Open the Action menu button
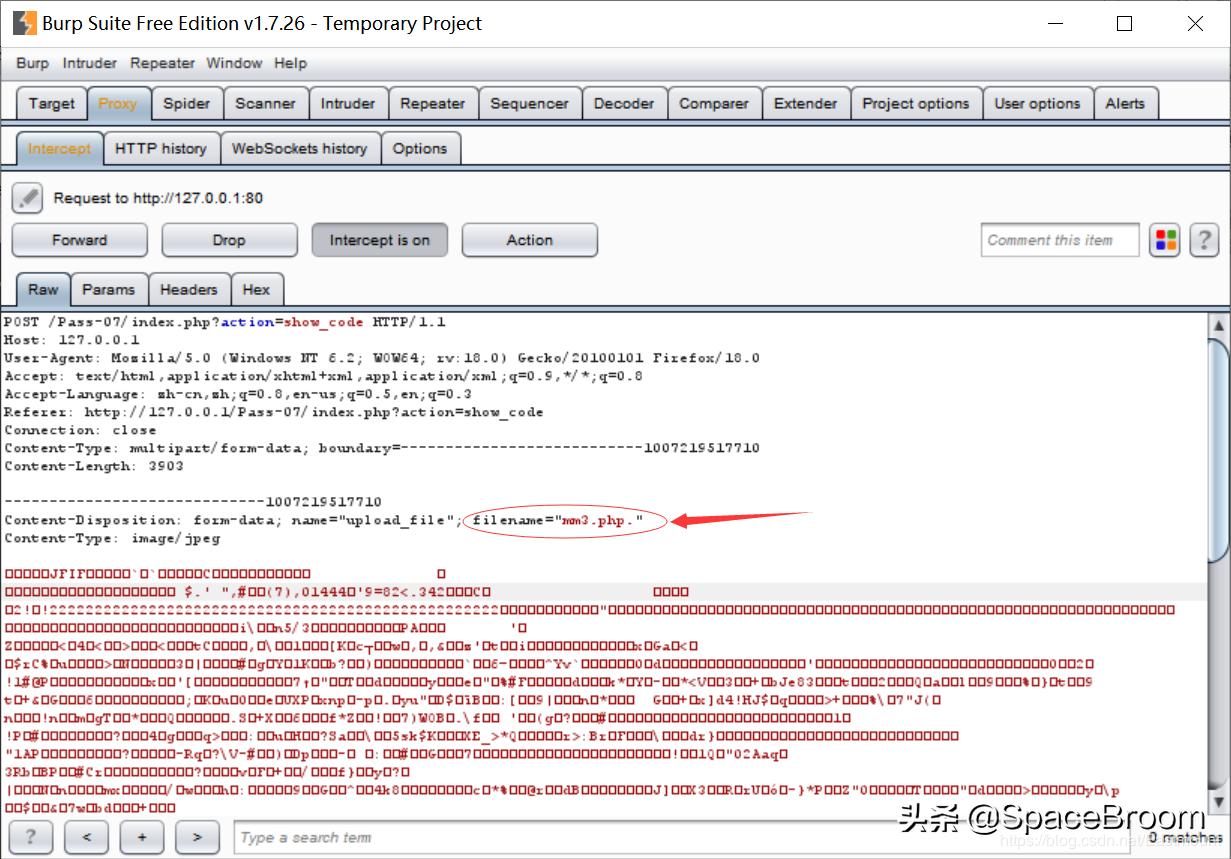This screenshot has height=859, width=1231. pyautogui.click(x=529, y=240)
